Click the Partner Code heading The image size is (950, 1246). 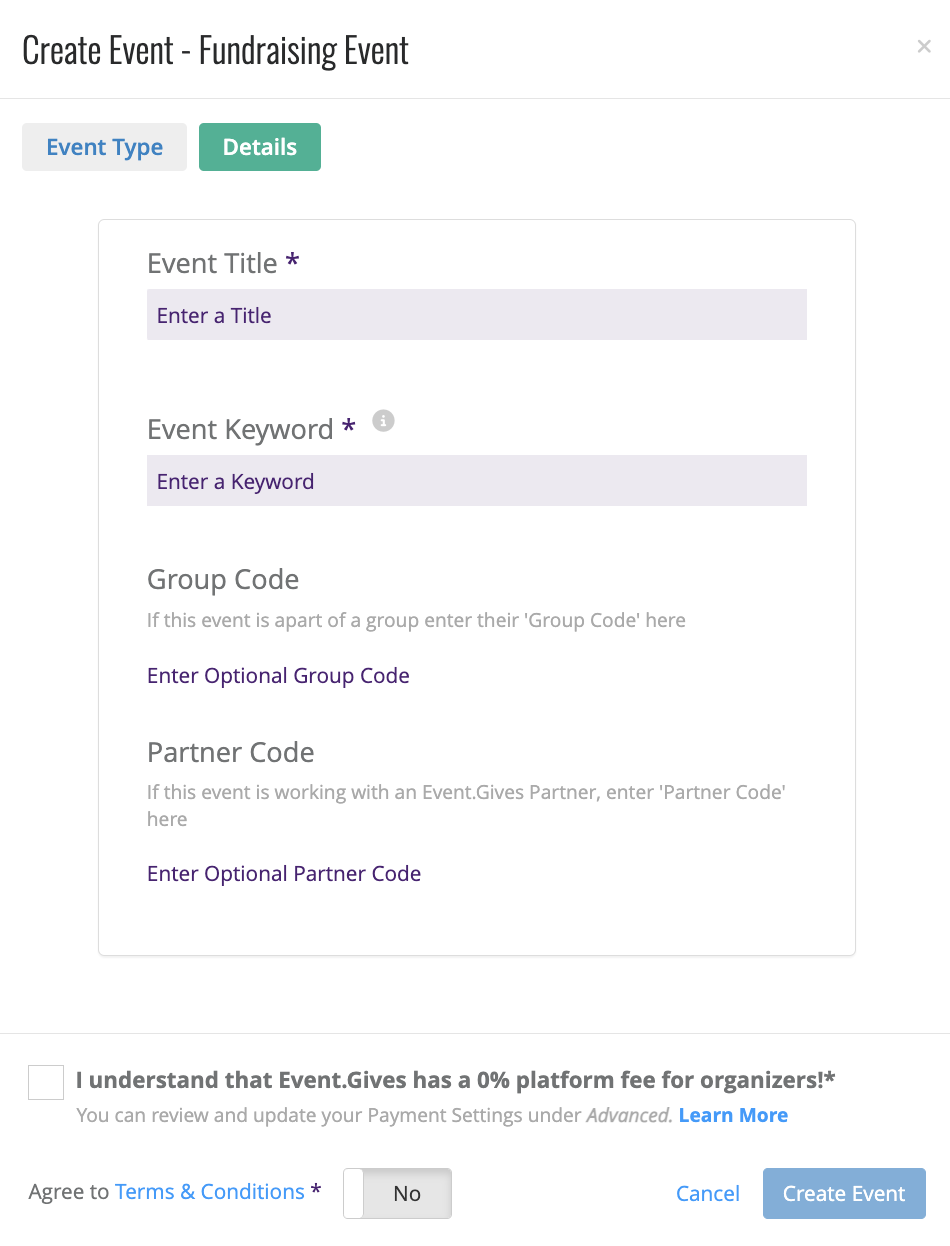pos(231,752)
